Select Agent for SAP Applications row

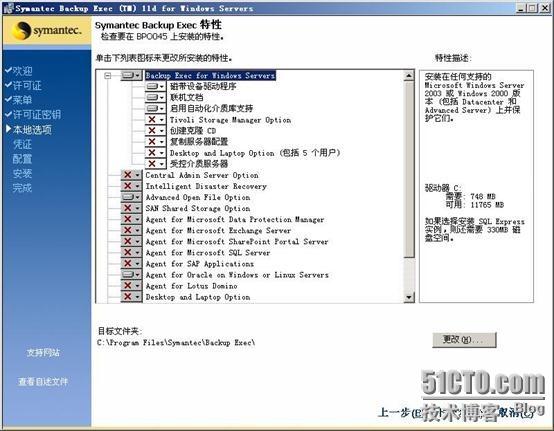click(200, 264)
